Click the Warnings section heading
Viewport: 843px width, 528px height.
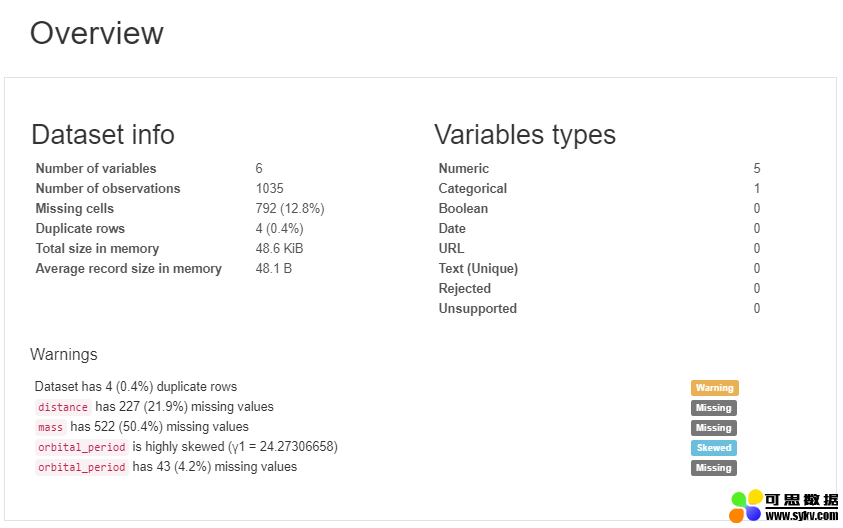click(64, 354)
